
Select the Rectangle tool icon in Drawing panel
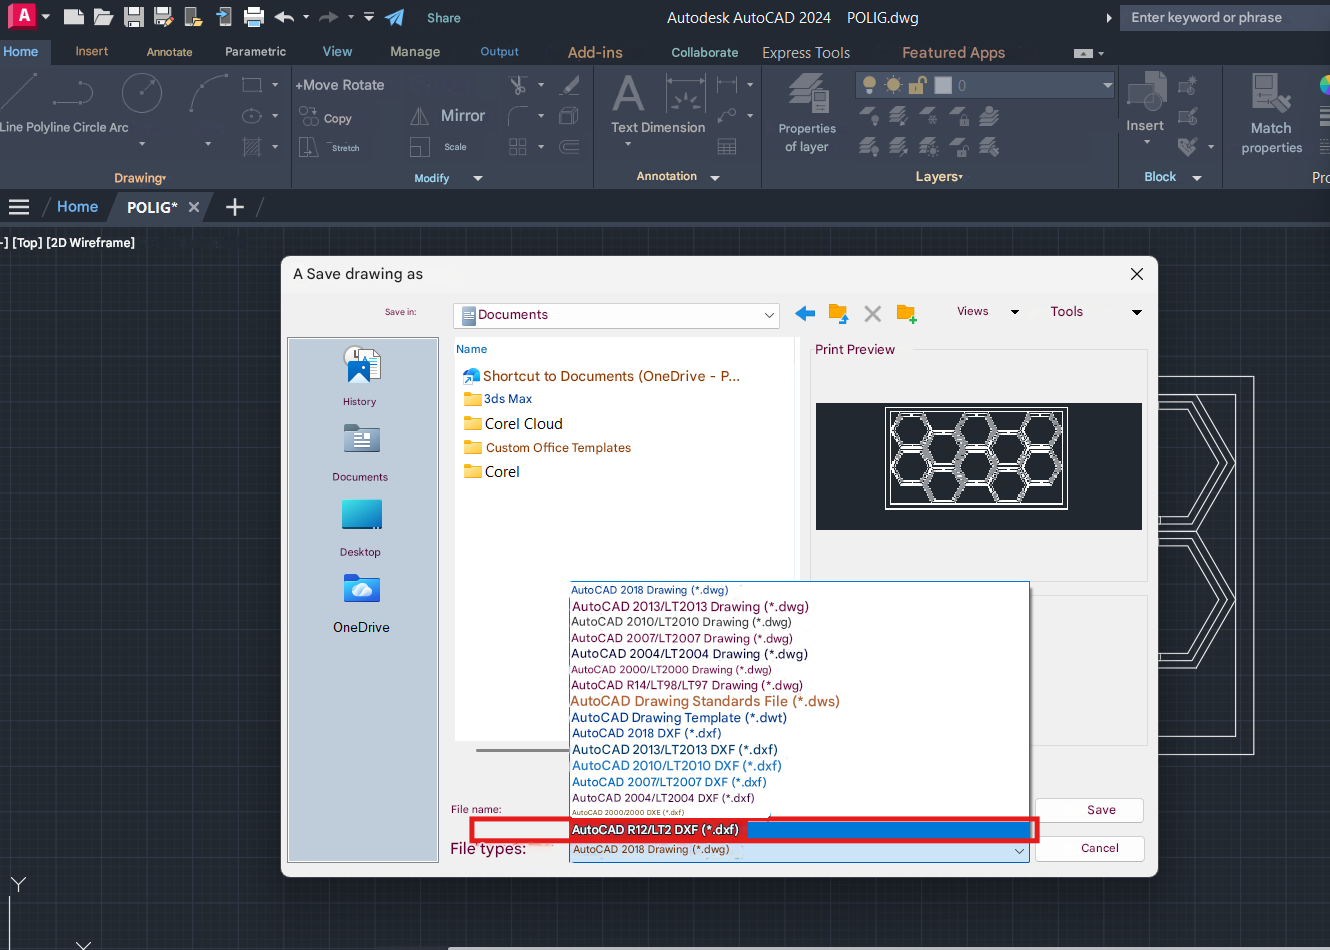click(252, 85)
